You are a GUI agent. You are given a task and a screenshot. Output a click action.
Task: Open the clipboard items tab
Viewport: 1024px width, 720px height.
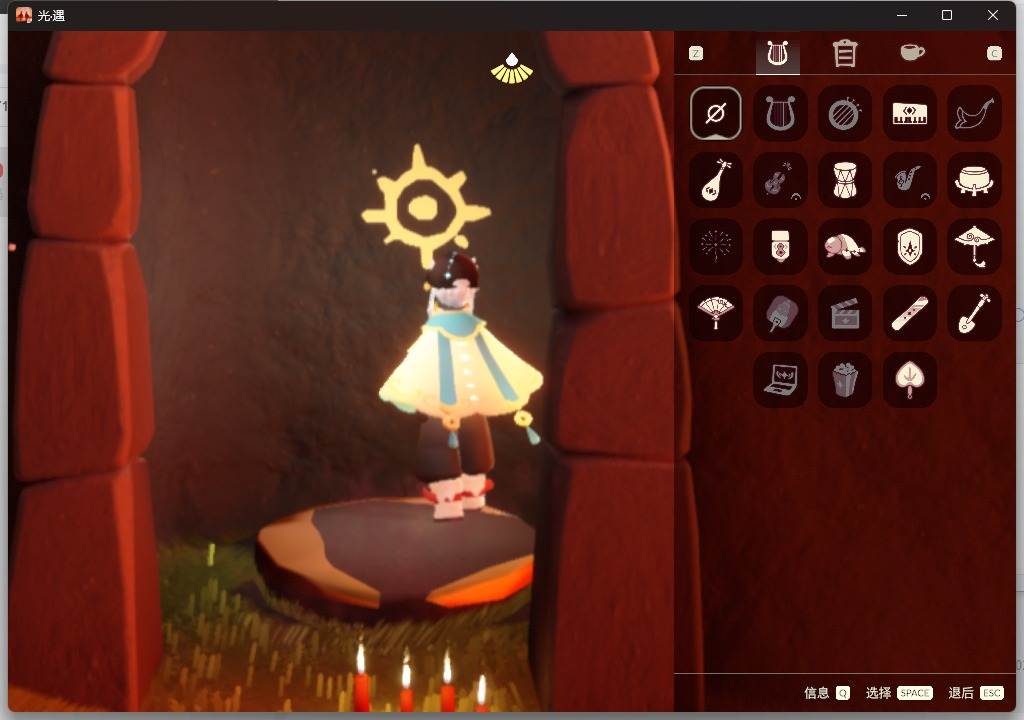click(x=844, y=54)
